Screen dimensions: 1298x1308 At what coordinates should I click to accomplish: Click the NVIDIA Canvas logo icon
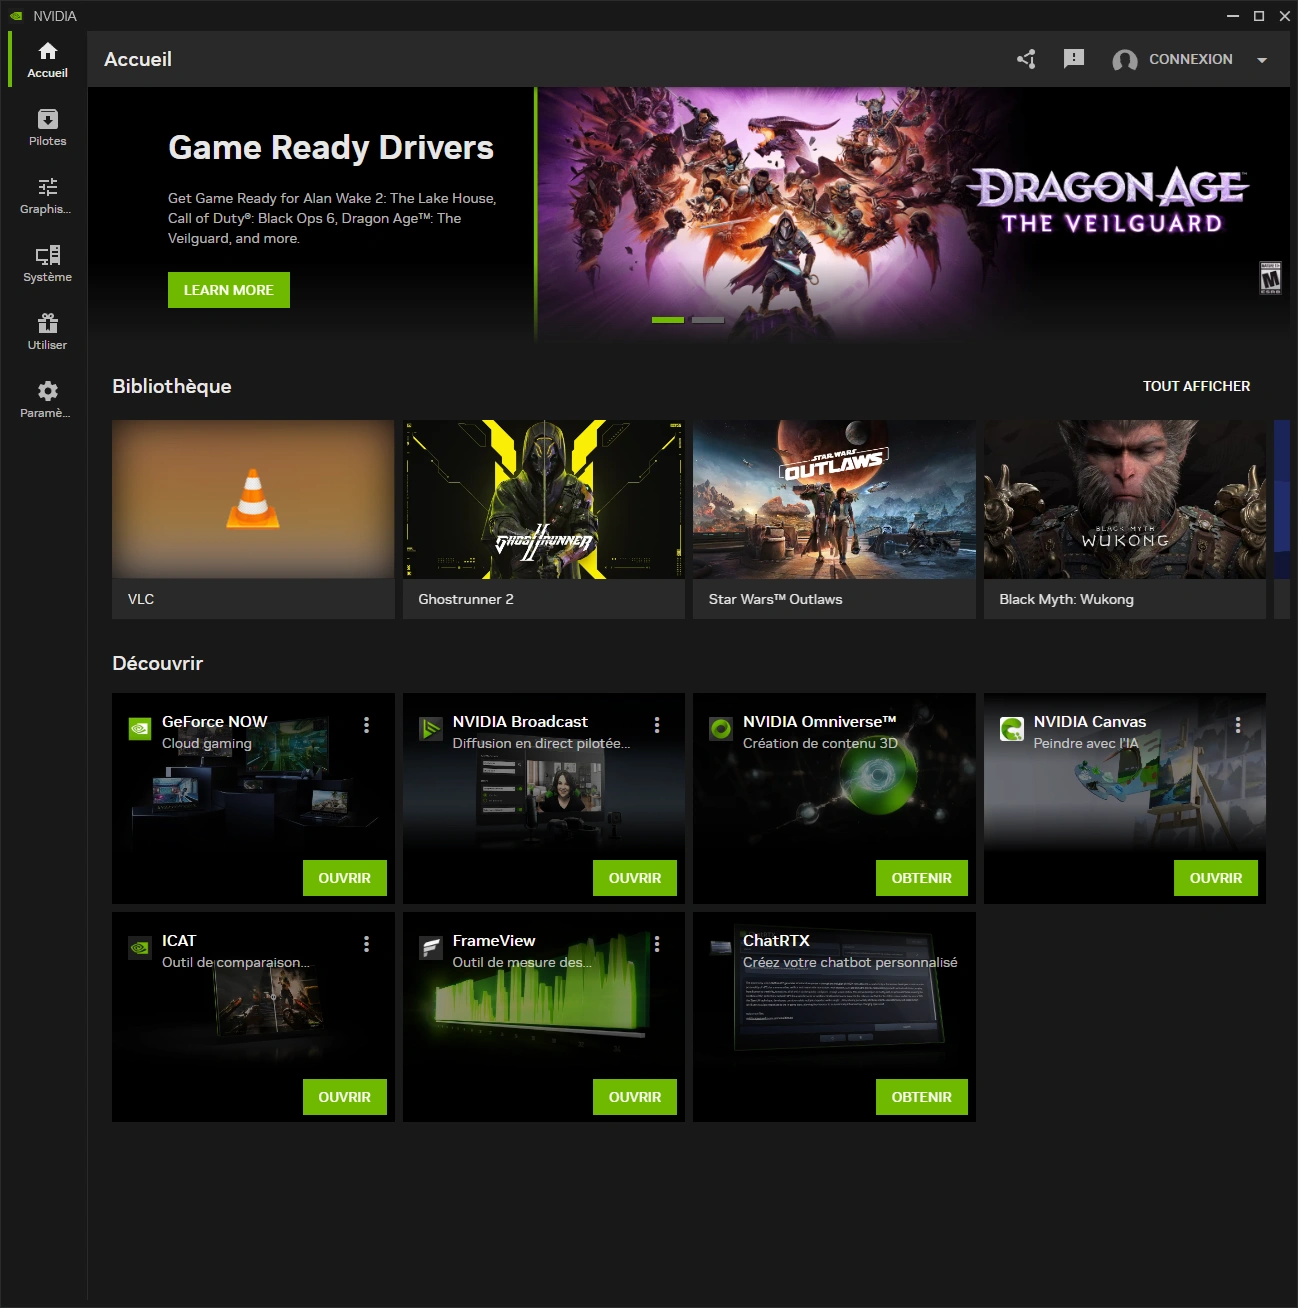click(x=1011, y=729)
